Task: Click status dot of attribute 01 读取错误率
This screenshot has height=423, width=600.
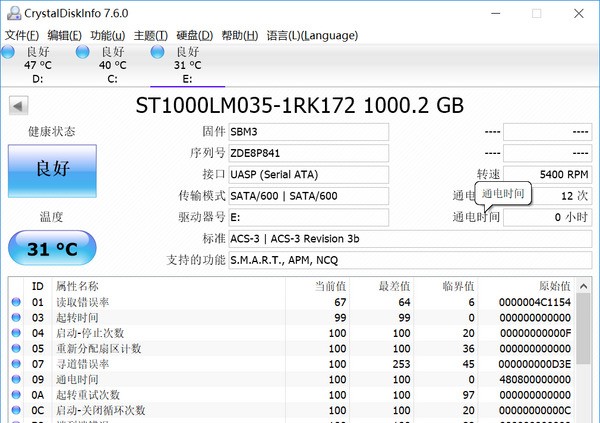Action: coord(16,302)
